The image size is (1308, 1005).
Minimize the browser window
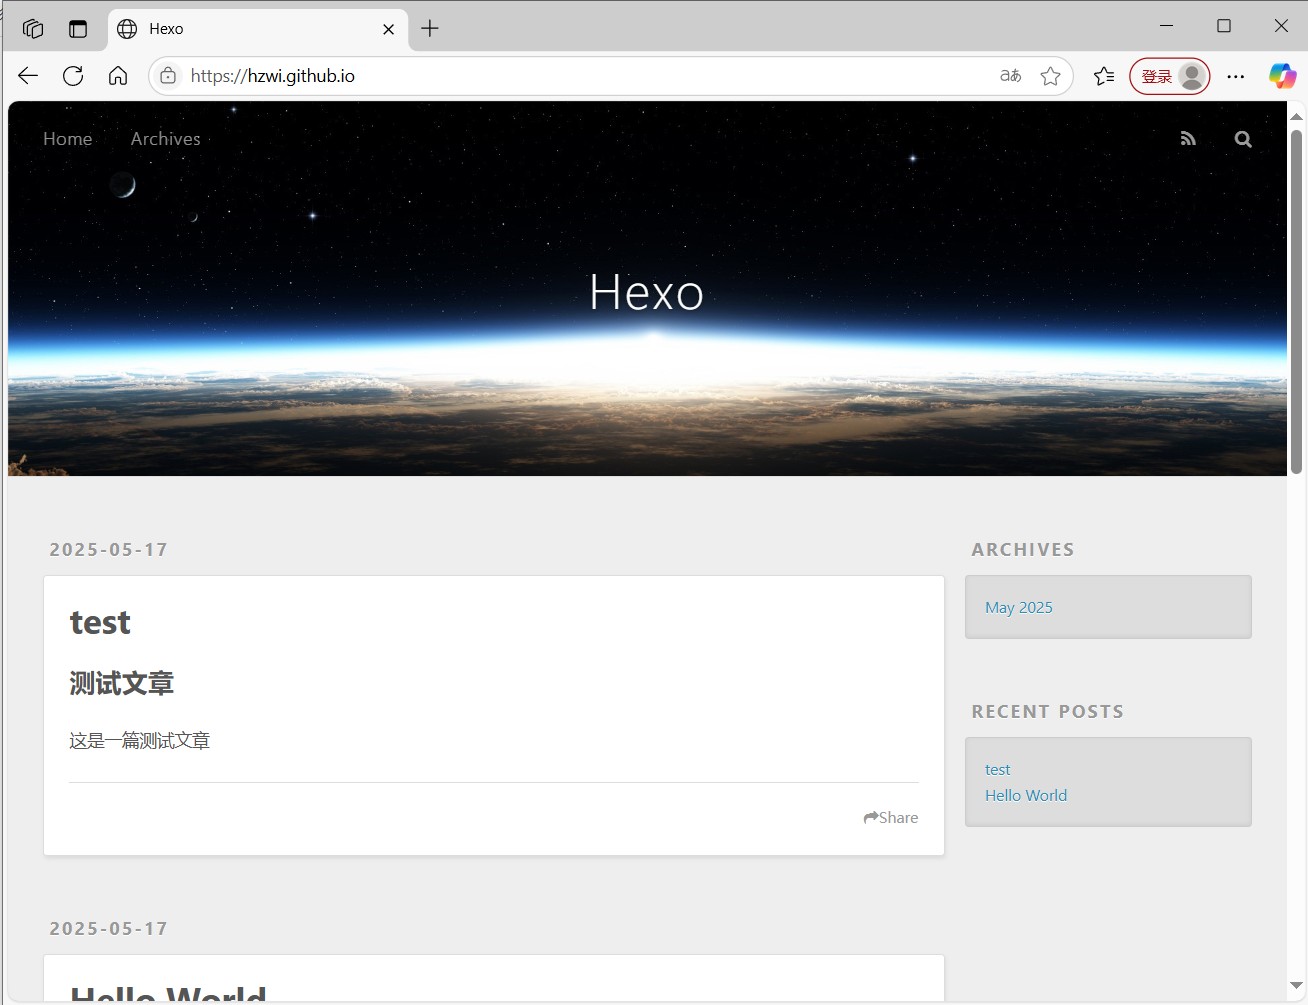(1166, 26)
